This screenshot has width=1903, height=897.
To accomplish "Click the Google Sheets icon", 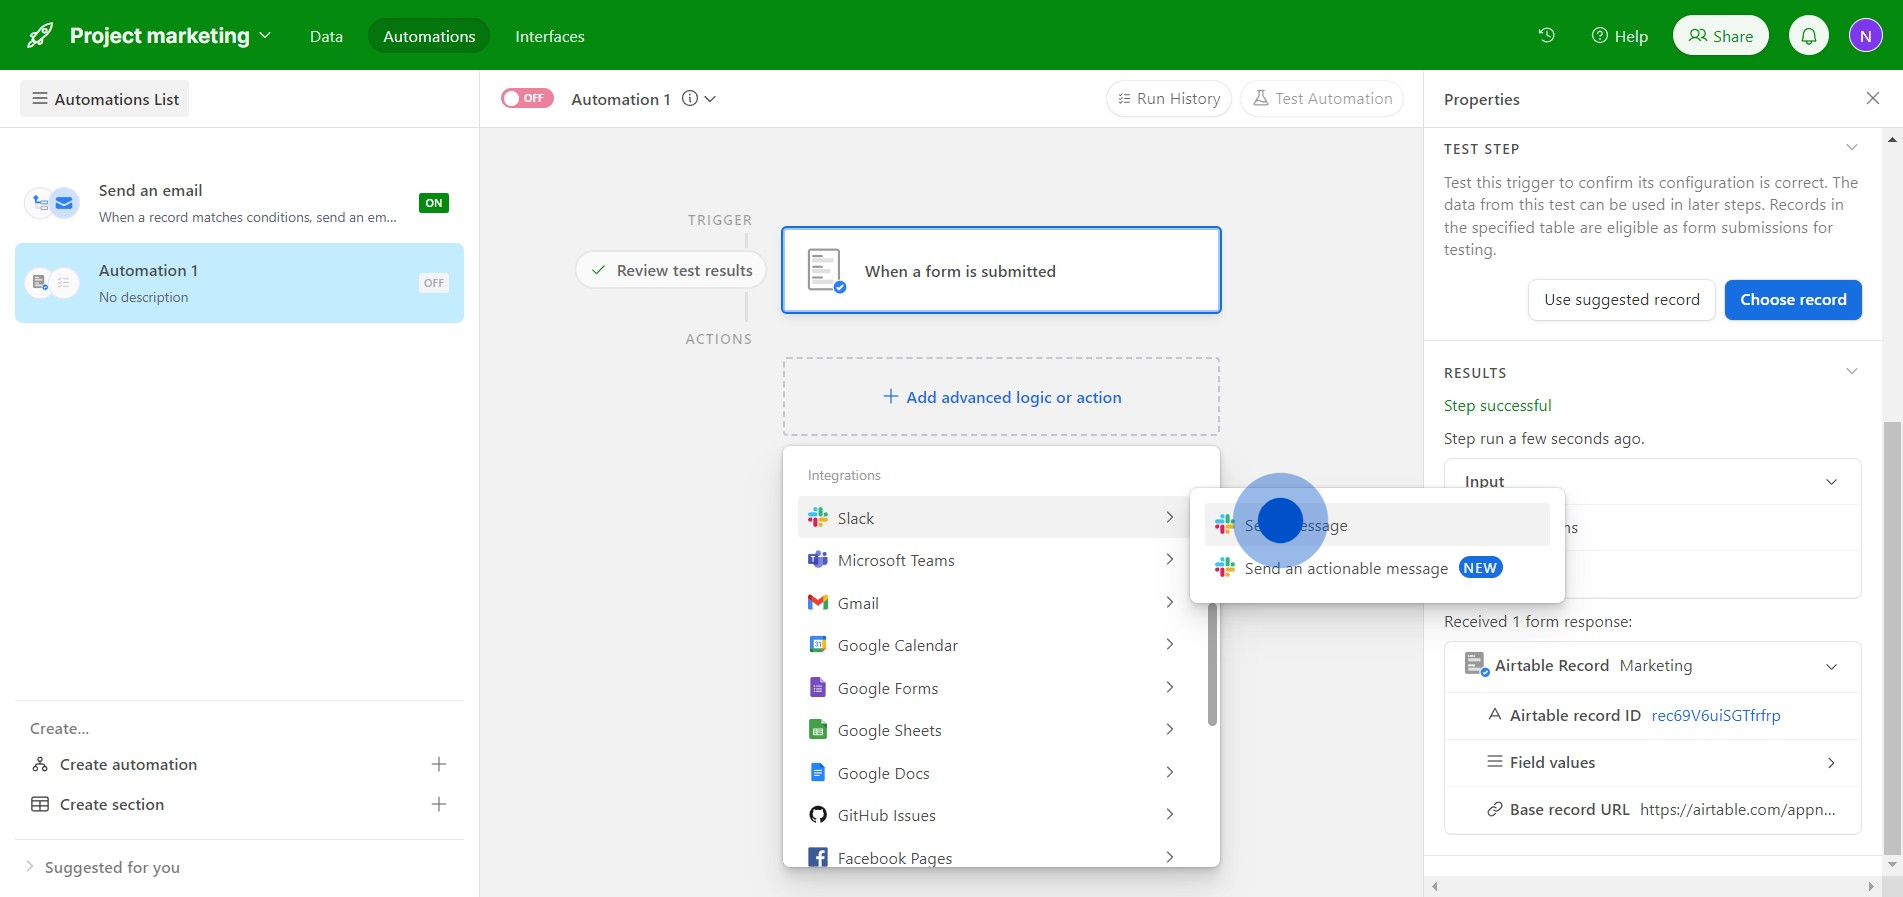I will pos(818,730).
